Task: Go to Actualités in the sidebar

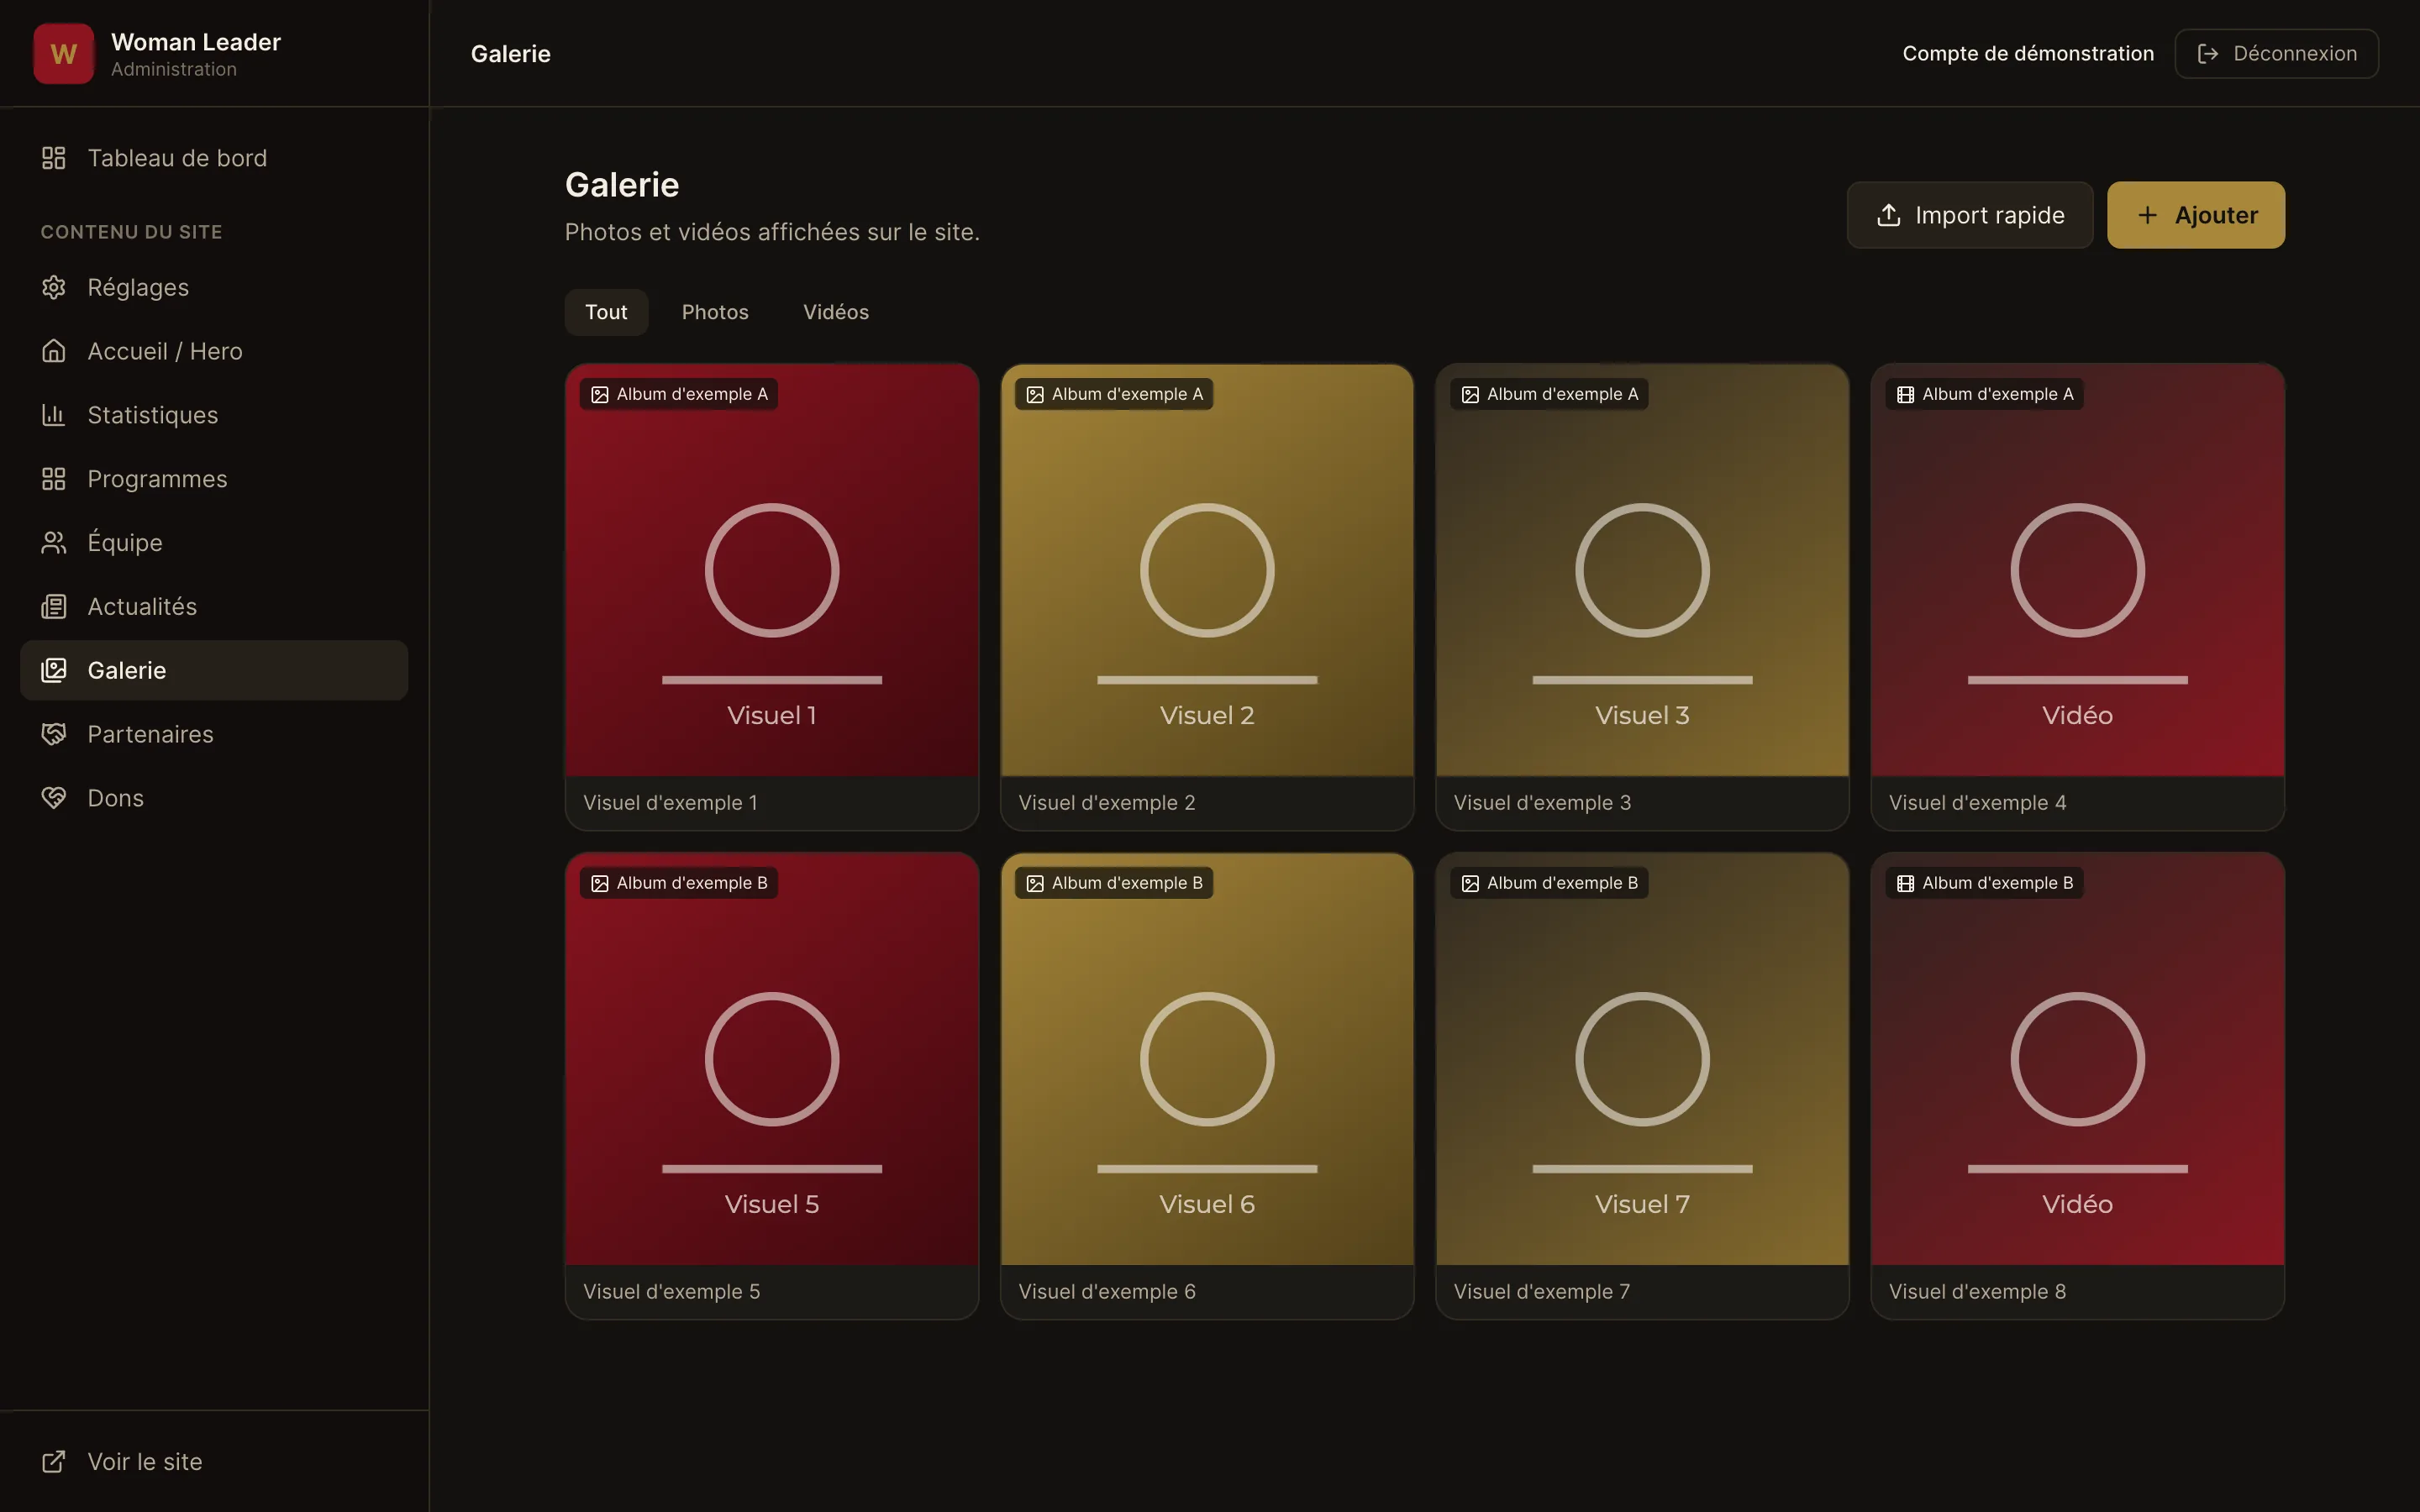Action: click(214, 607)
